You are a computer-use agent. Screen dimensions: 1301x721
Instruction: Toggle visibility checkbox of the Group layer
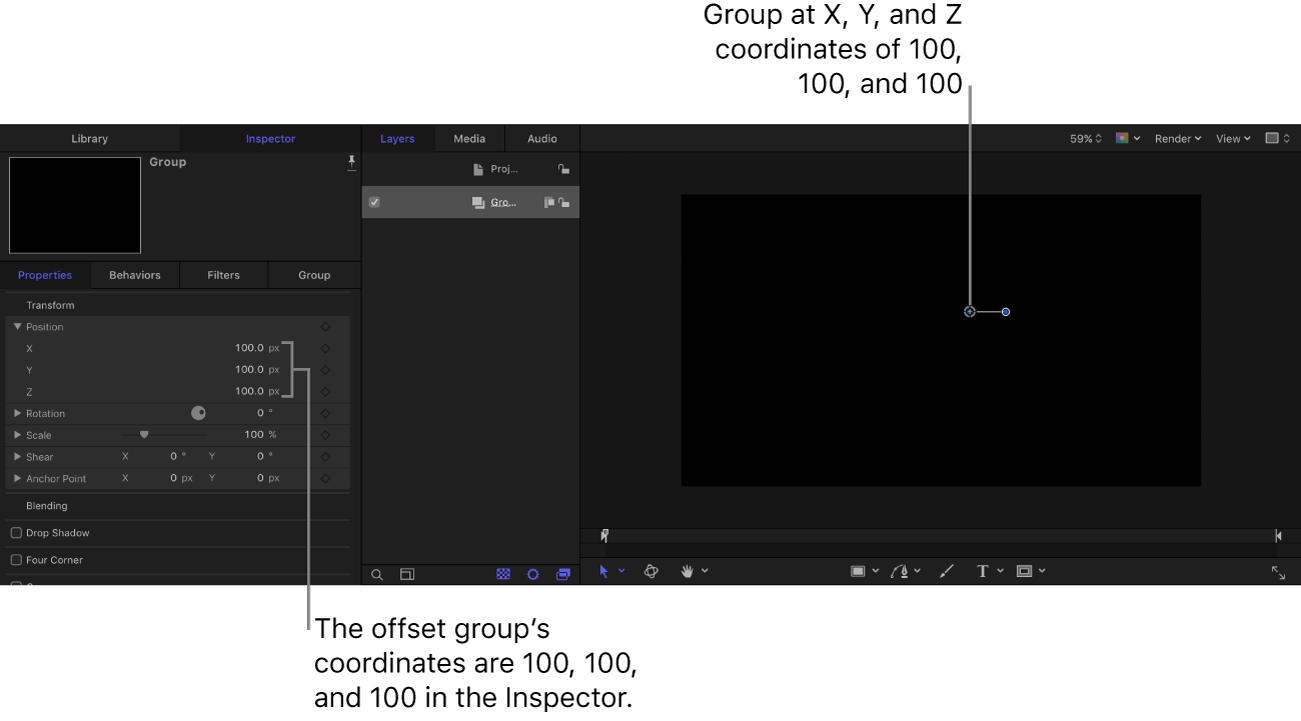tap(374, 201)
